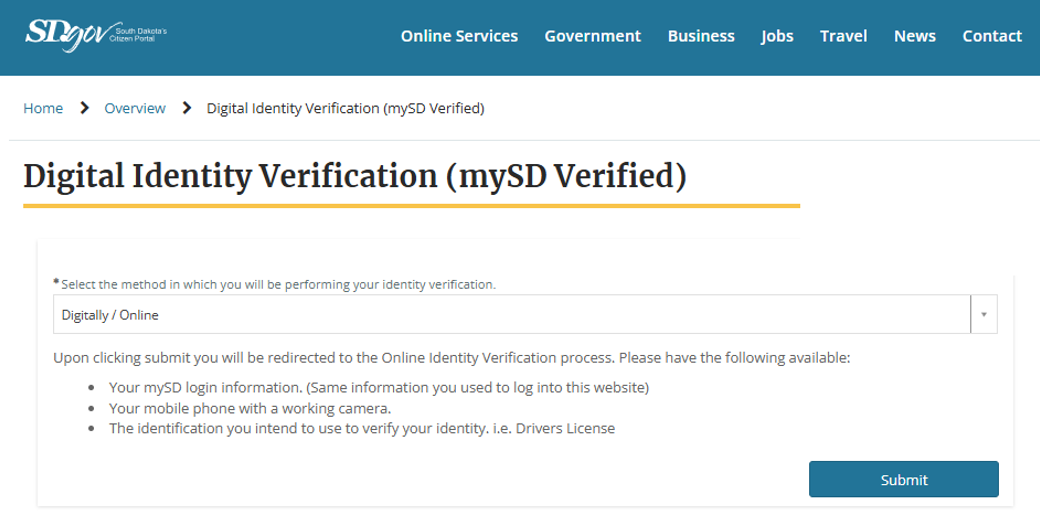The image size is (1040, 522).
Task: Open the Online Services menu
Action: (x=459, y=36)
